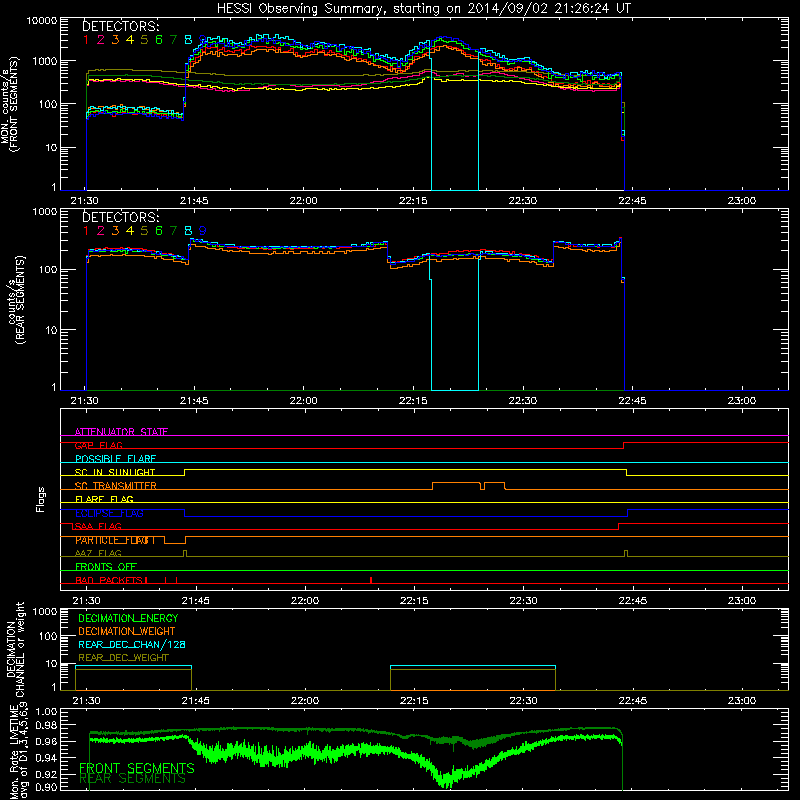Click the REAR_DEC_CHAN/128 legend entry

[x=132, y=644]
